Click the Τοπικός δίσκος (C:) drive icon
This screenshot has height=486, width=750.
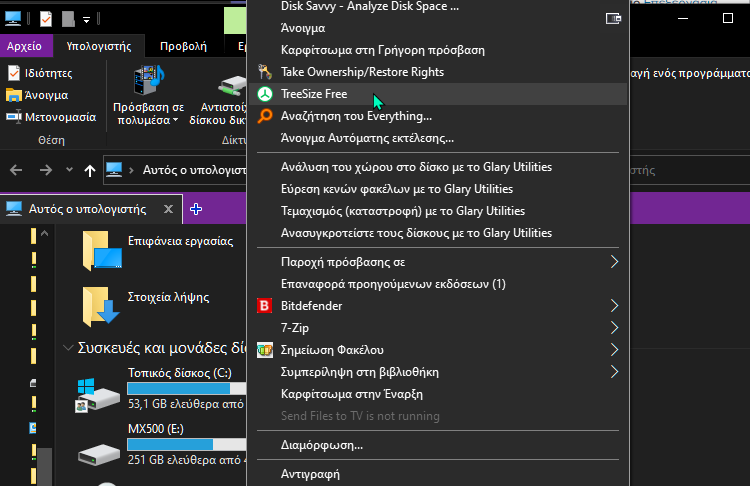[99, 395]
